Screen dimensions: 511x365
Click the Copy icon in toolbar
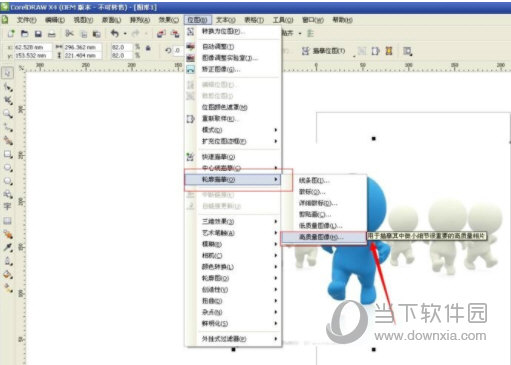pos(84,34)
